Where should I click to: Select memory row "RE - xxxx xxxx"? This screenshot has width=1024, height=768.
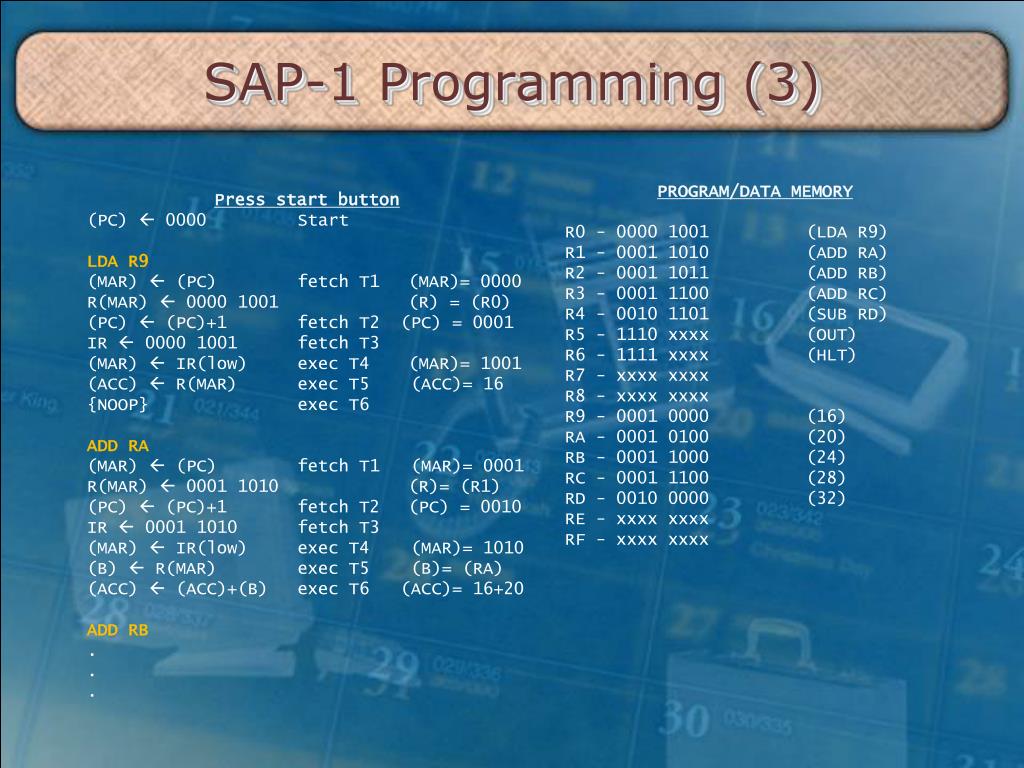(637, 519)
